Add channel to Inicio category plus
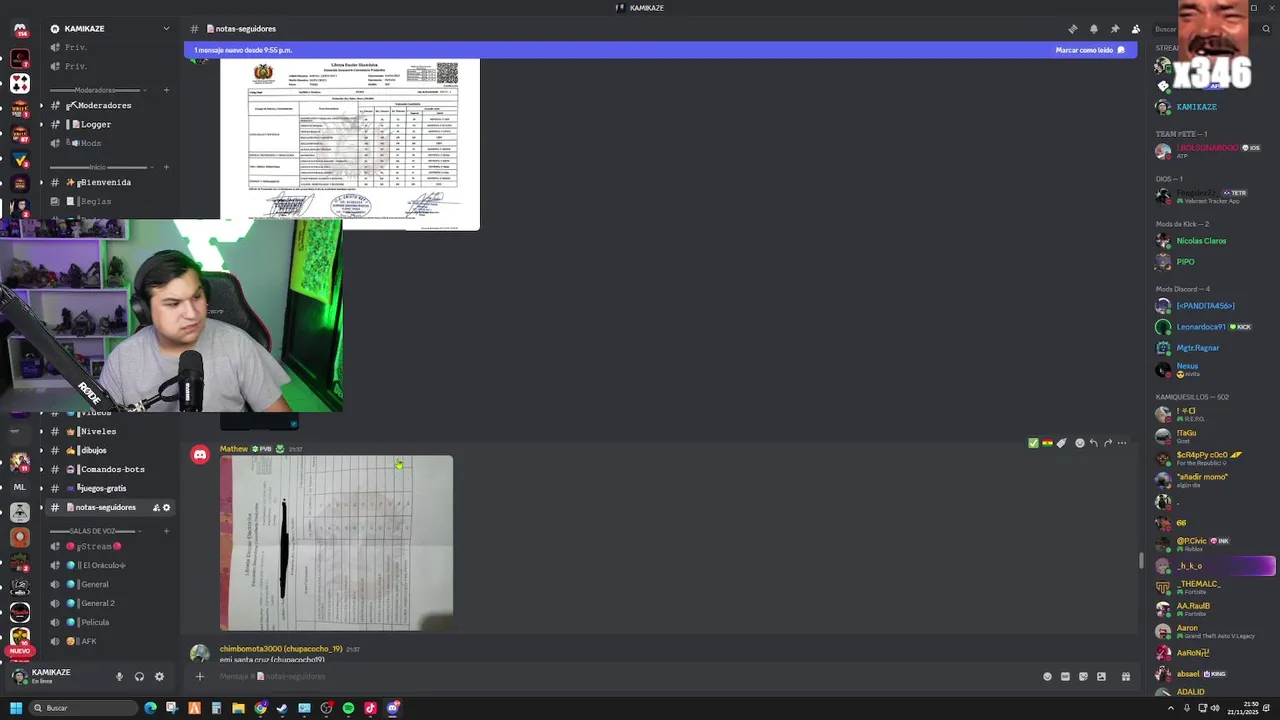This screenshot has height=720, width=1280. point(166,167)
